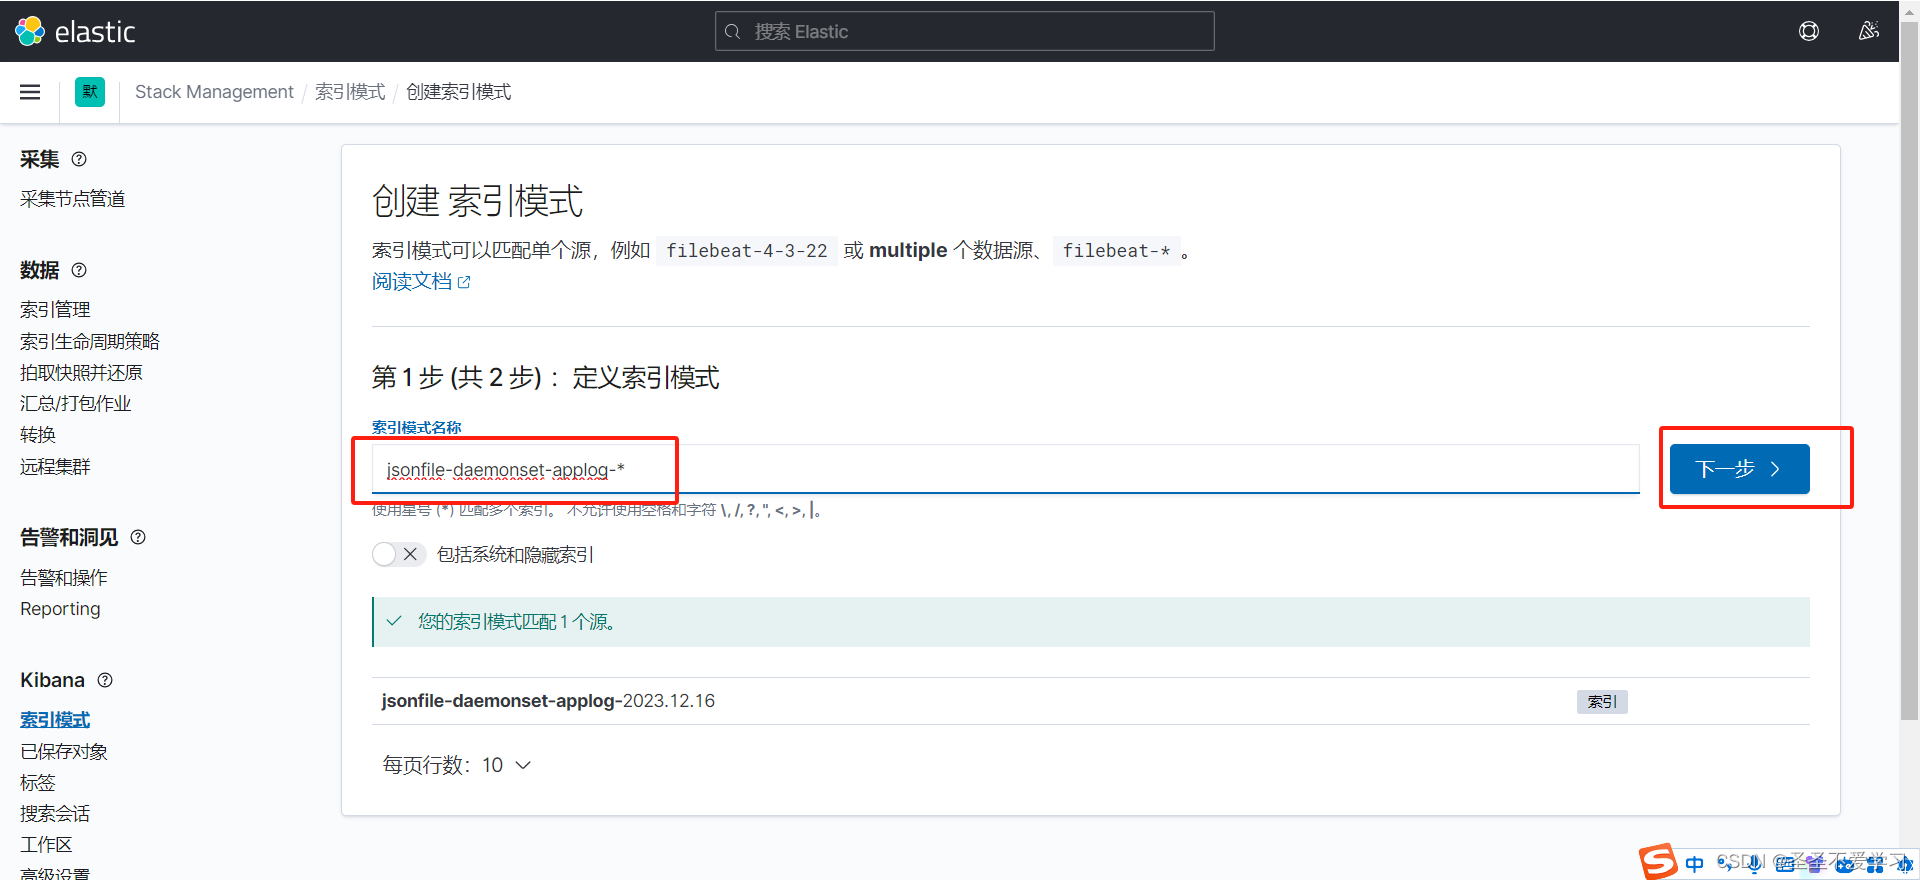Open Reporting in sidebar

(x=60, y=609)
